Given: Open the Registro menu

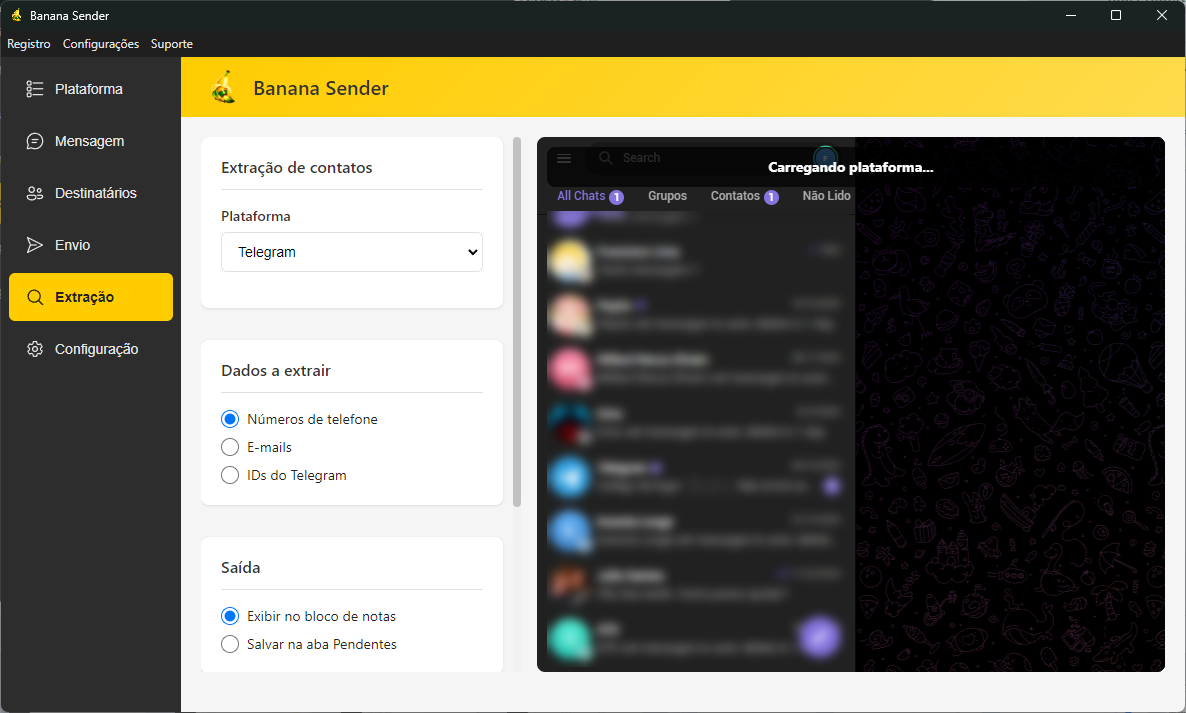Looking at the screenshot, I should pos(29,44).
